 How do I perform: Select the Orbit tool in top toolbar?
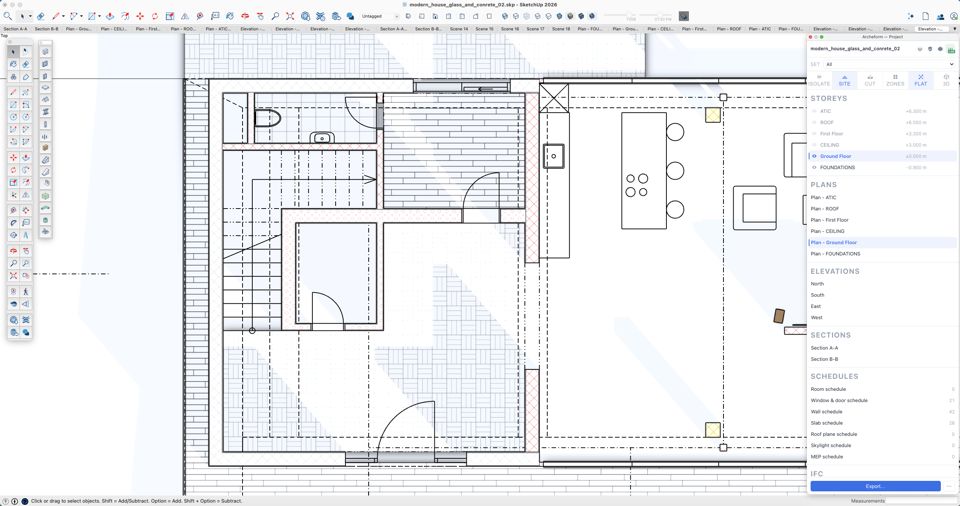pos(245,16)
